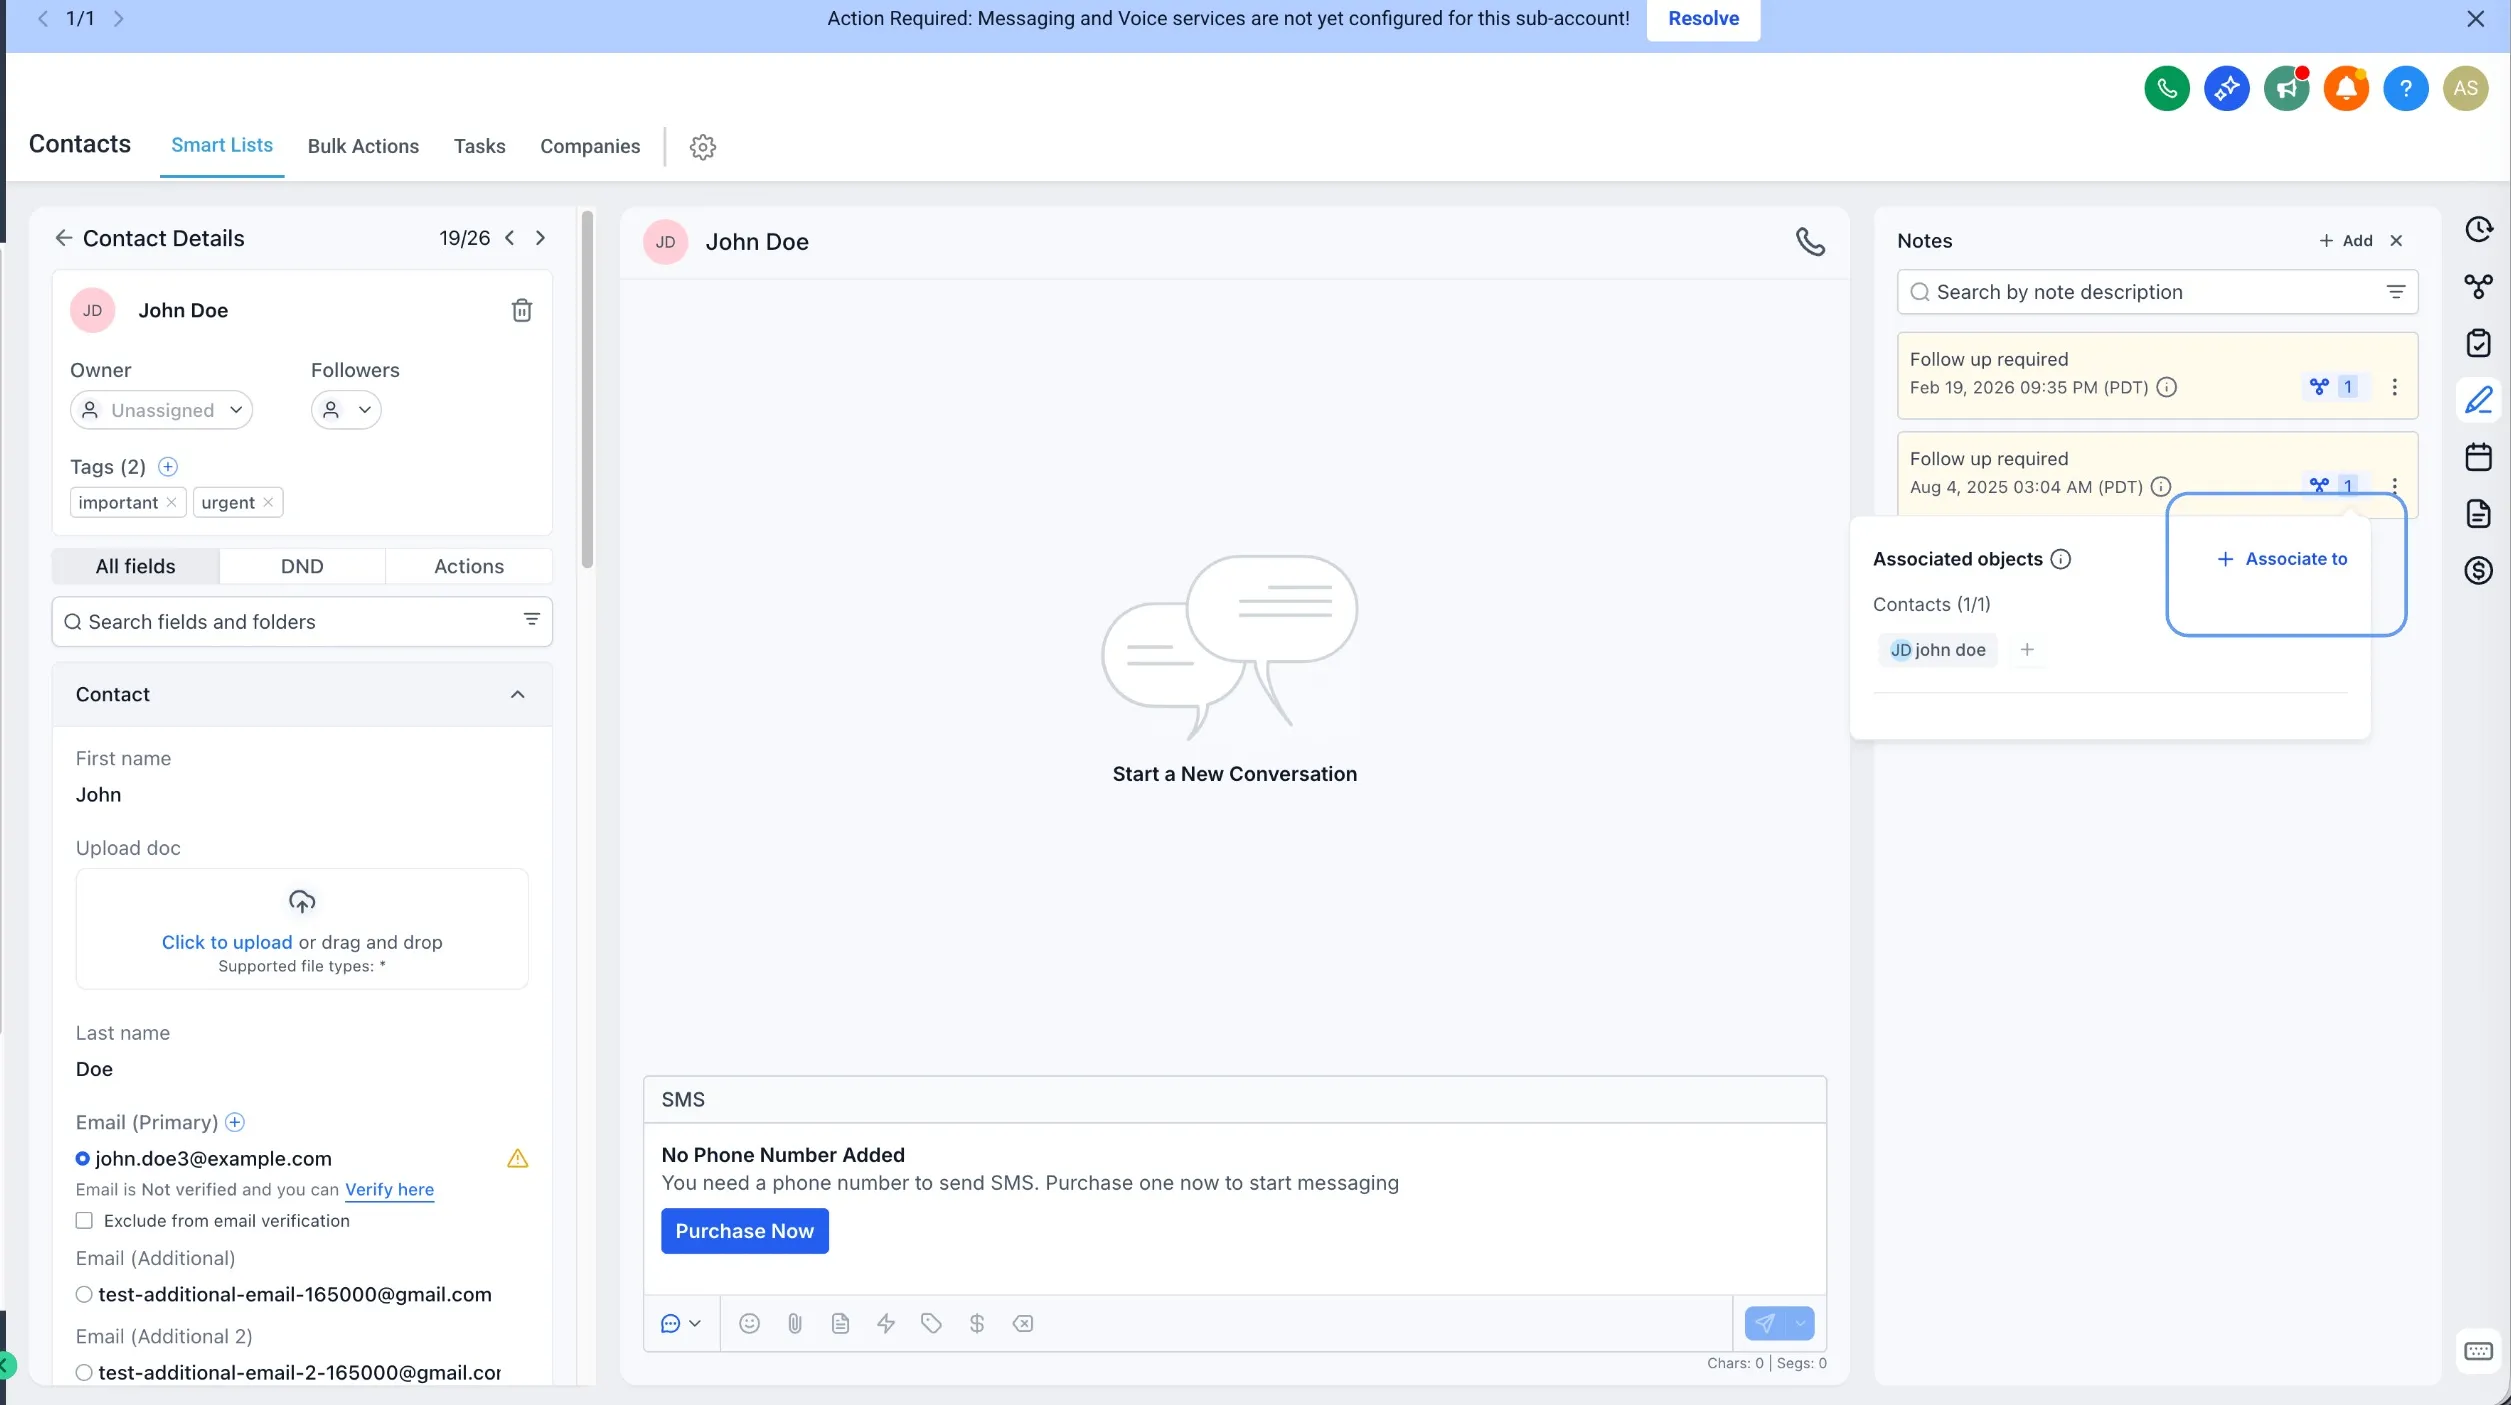Open the Owner Unassigned dropdown

pyautogui.click(x=162, y=410)
